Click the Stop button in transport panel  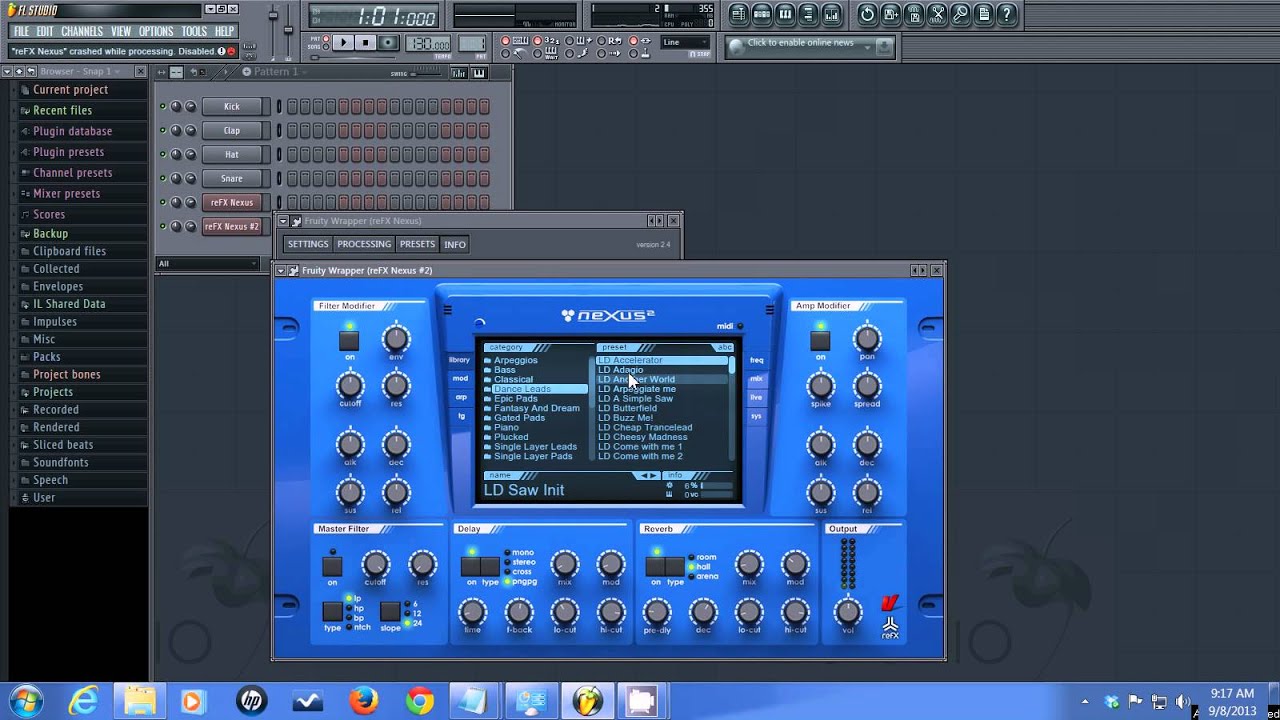click(365, 43)
